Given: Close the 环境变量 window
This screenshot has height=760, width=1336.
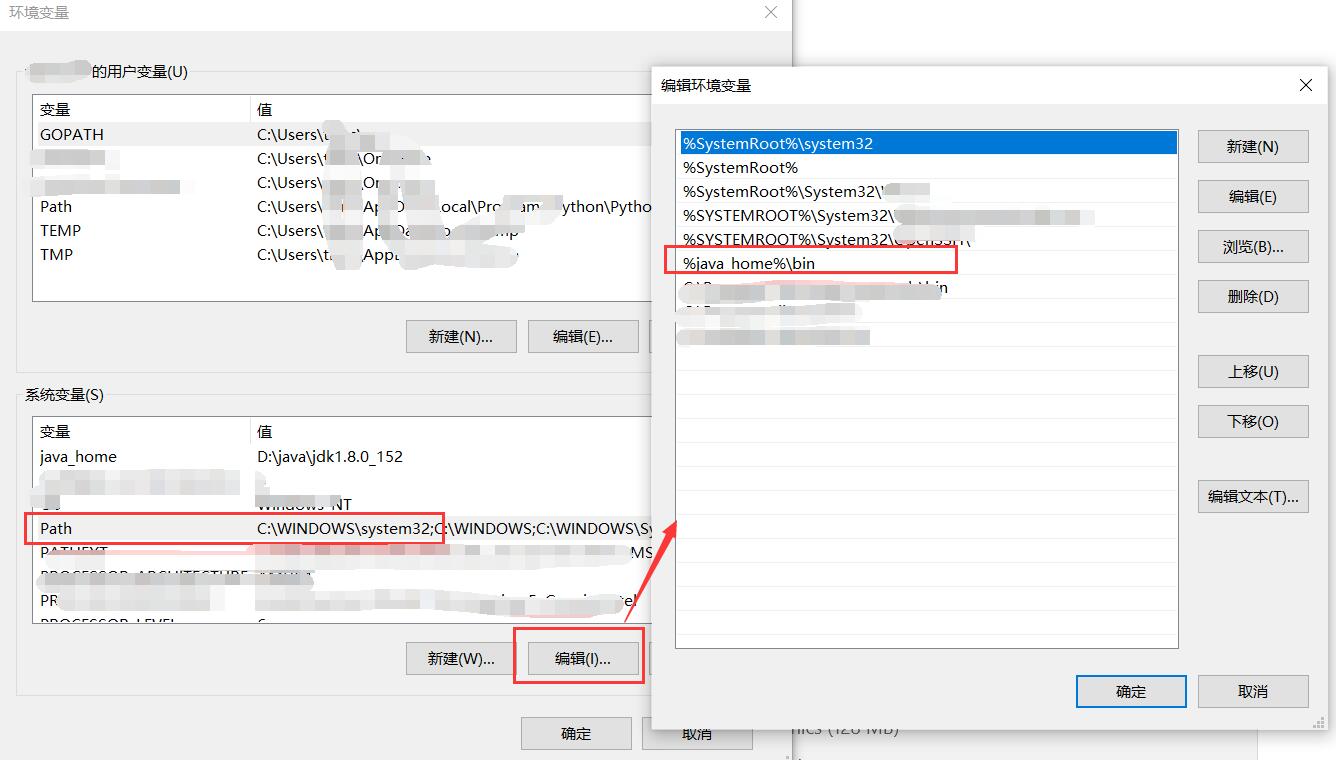Looking at the screenshot, I should click(x=770, y=13).
